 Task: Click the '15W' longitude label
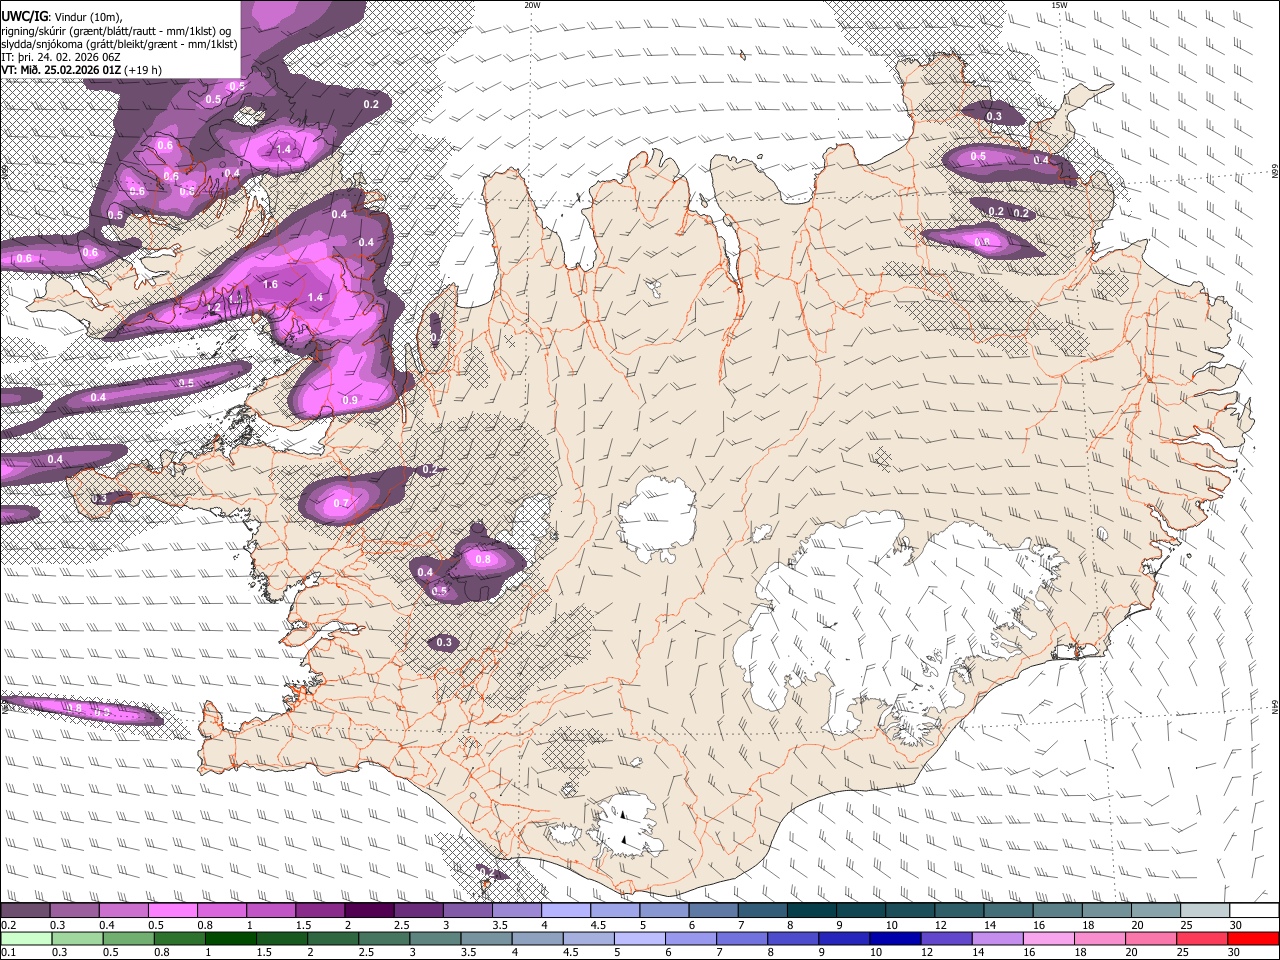point(1059,5)
